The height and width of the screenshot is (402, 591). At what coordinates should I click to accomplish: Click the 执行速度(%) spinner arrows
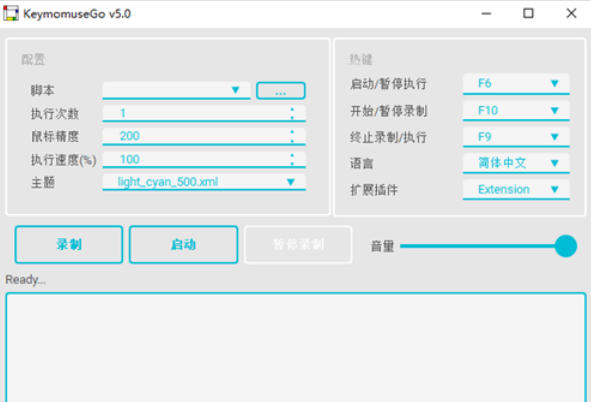tap(292, 159)
